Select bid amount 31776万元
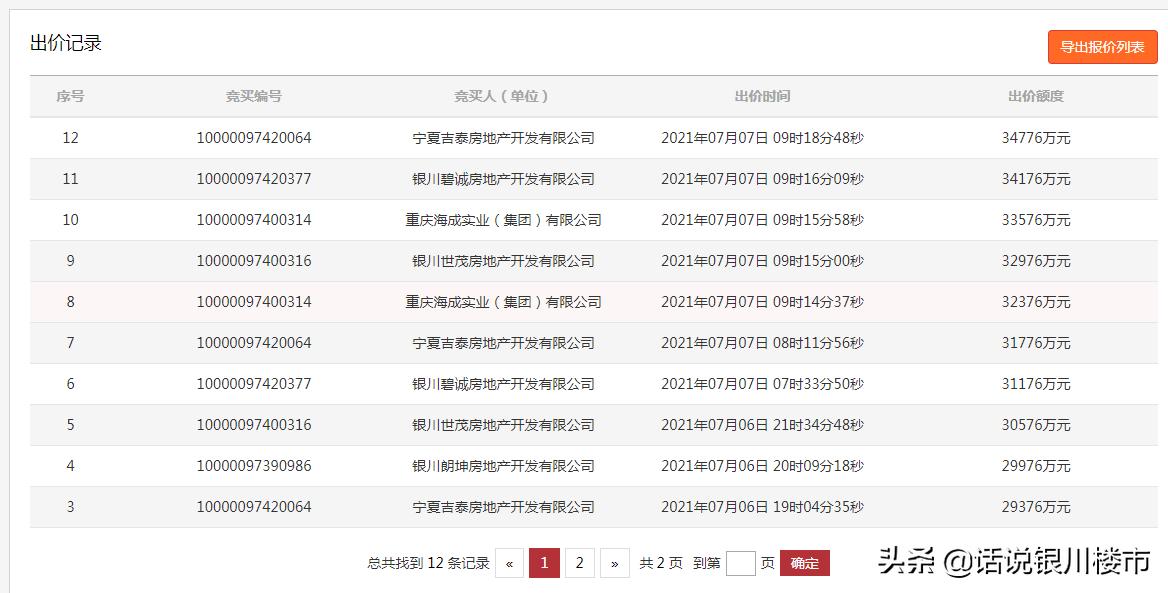Image resolution: width=1168 pixels, height=593 pixels. pos(1035,343)
